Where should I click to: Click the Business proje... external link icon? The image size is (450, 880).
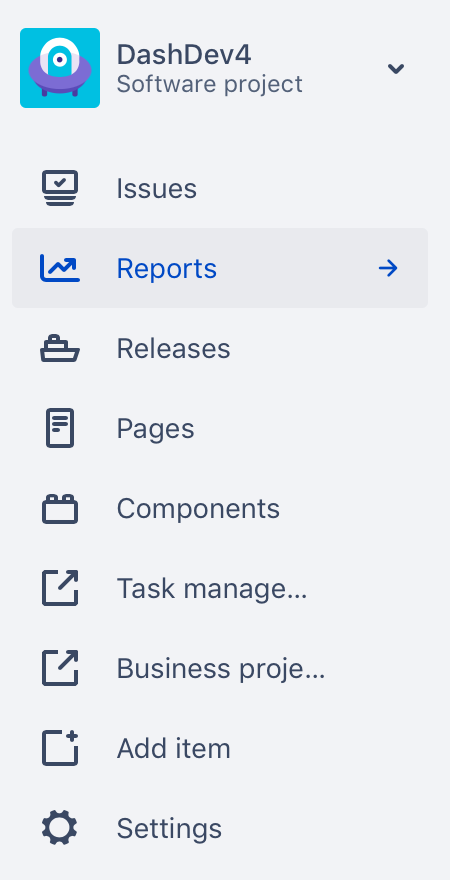point(60,668)
